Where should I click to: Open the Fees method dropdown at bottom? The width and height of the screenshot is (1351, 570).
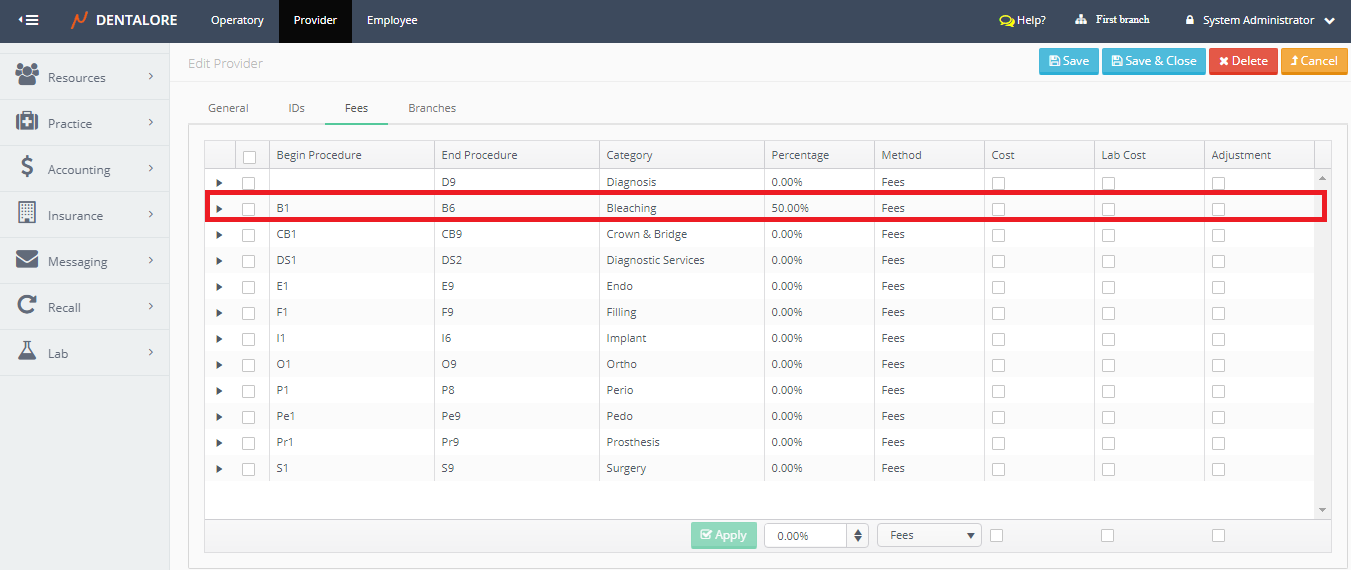(929, 535)
